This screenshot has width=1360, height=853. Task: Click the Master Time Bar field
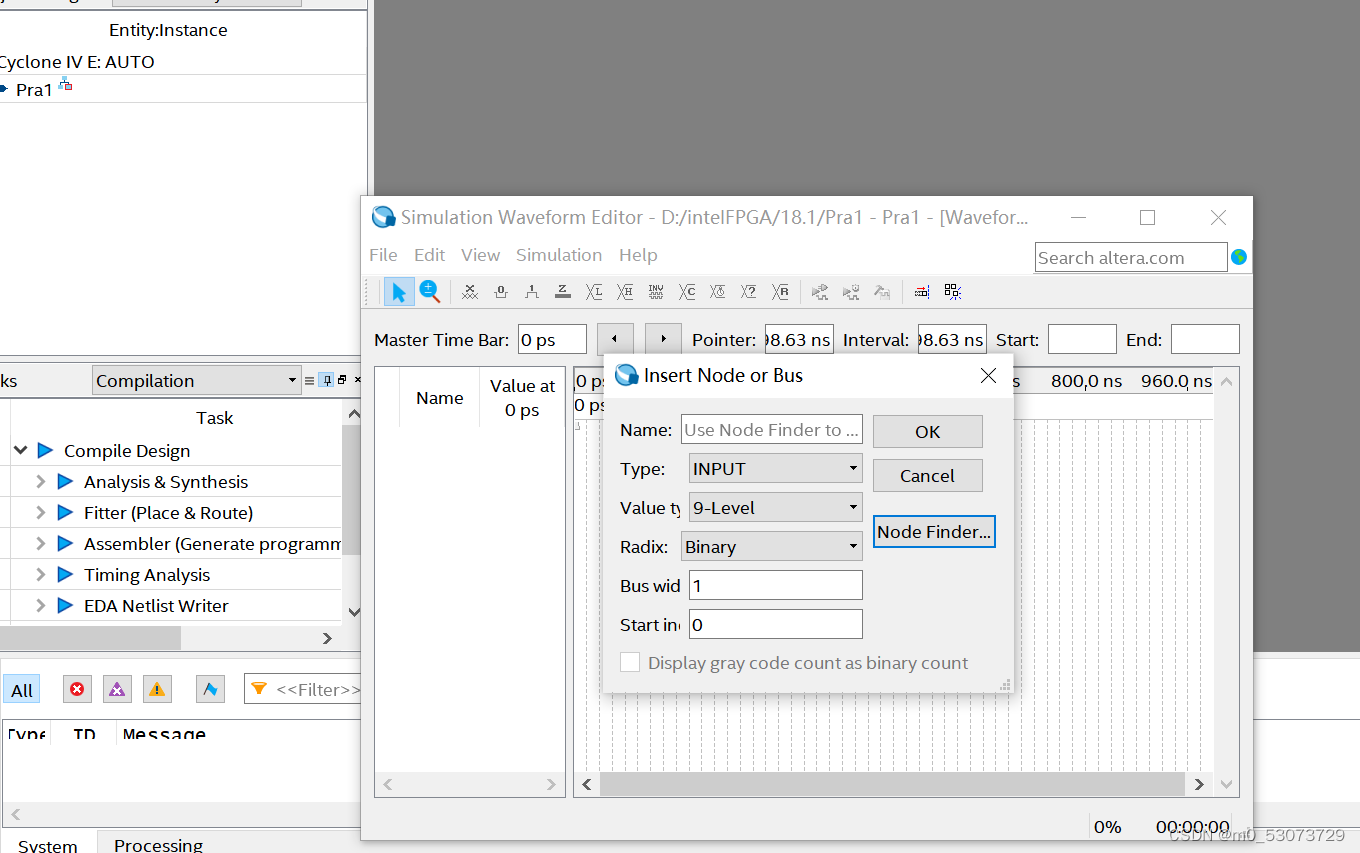[x=552, y=339]
